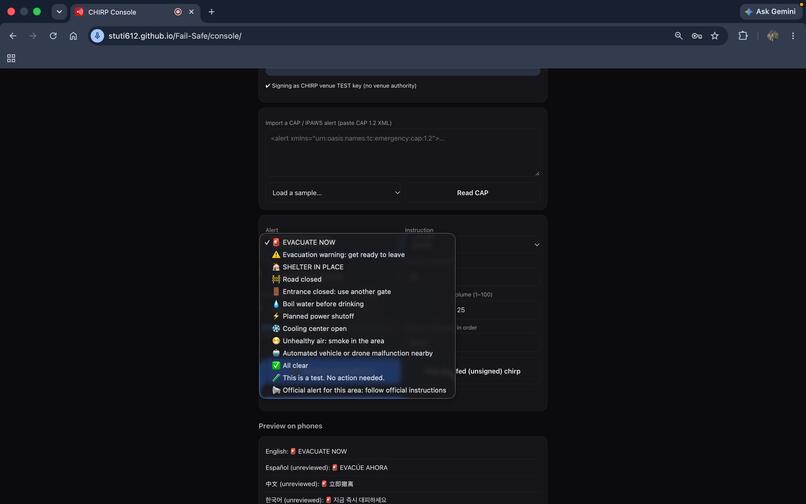
Task: Select Entrance closed: use another gate
Action: click(x=357, y=292)
